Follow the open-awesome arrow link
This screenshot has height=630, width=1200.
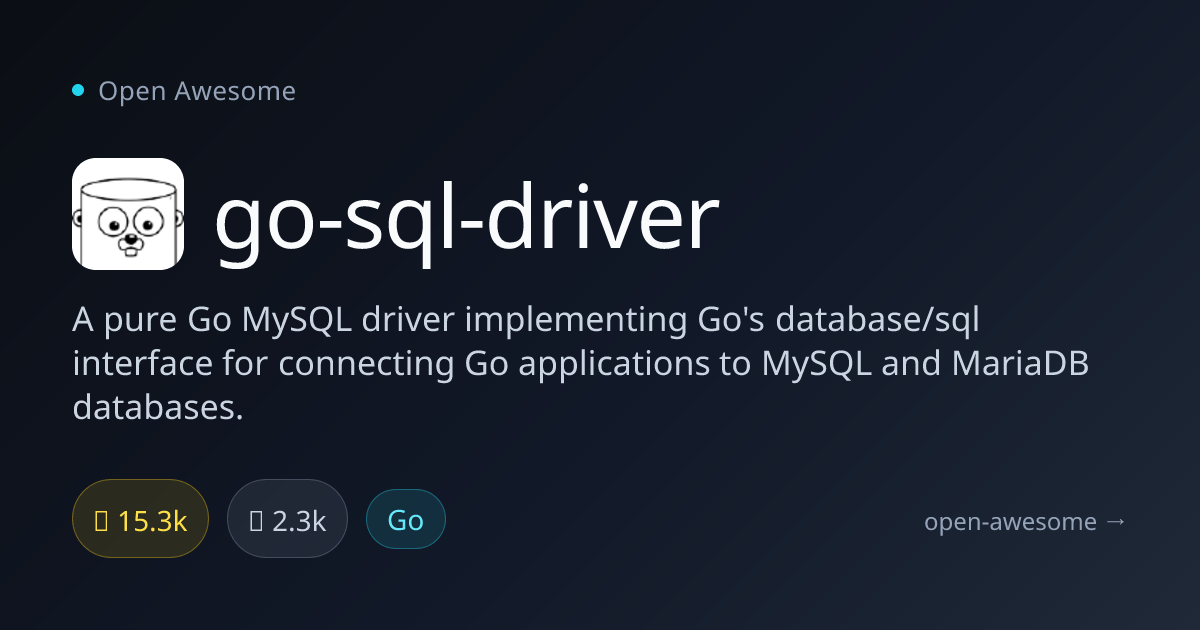[1026, 521]
